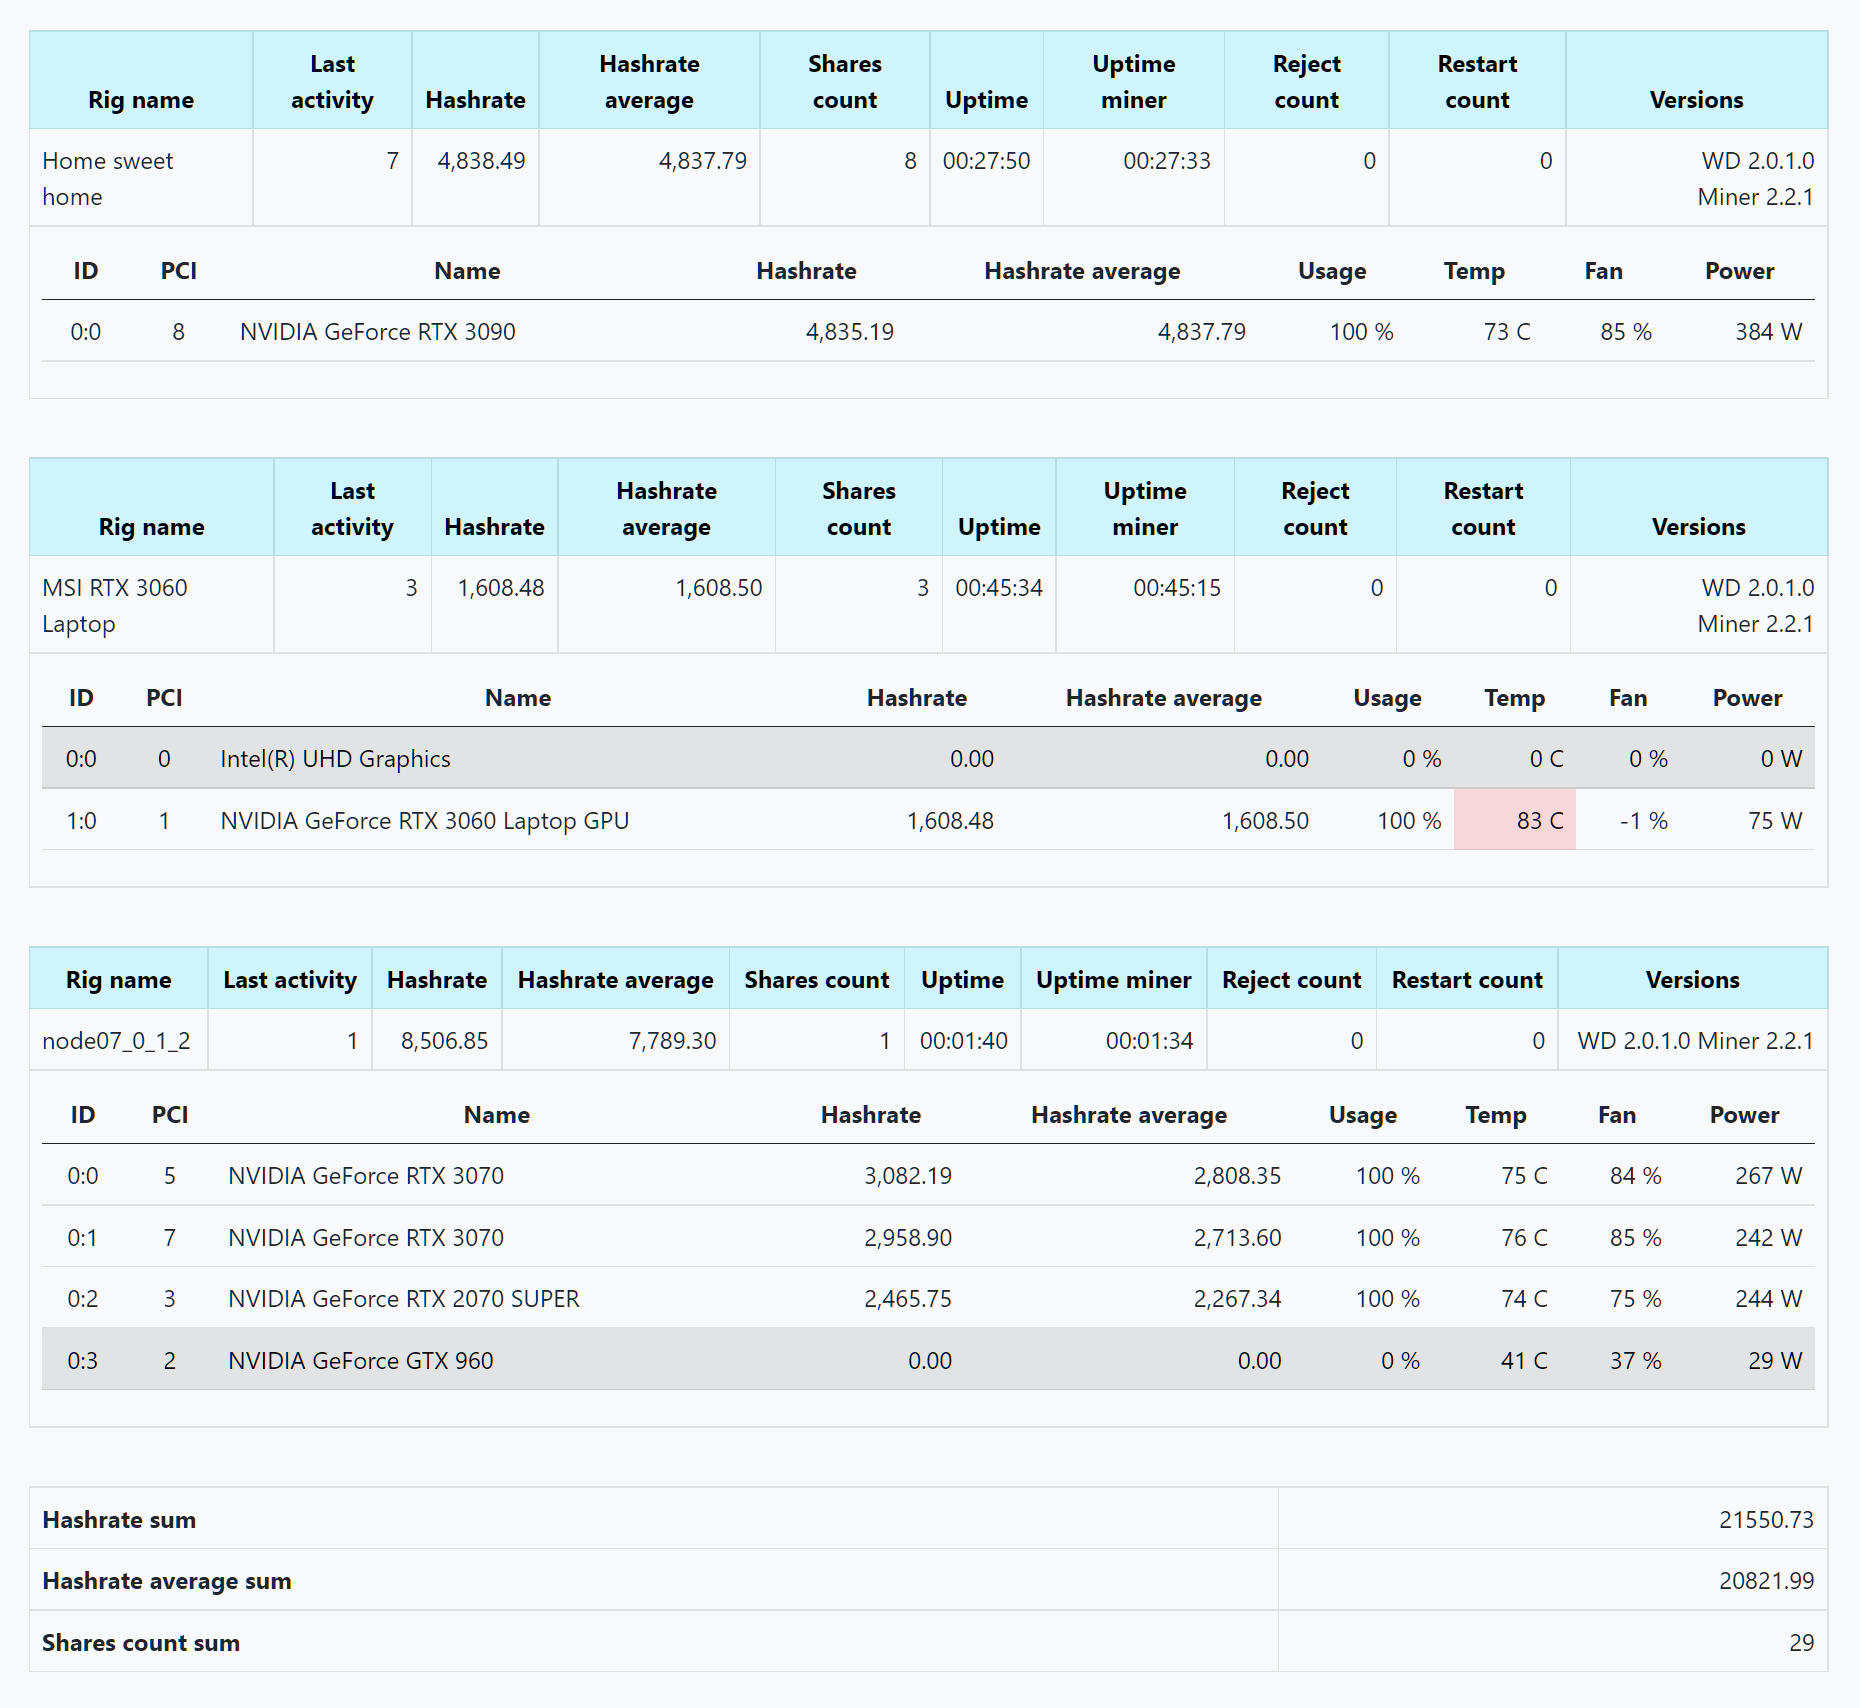Click the "Shares count sum" label
Viewport: 1860px width, 1708px height.
coord(141,1642)
